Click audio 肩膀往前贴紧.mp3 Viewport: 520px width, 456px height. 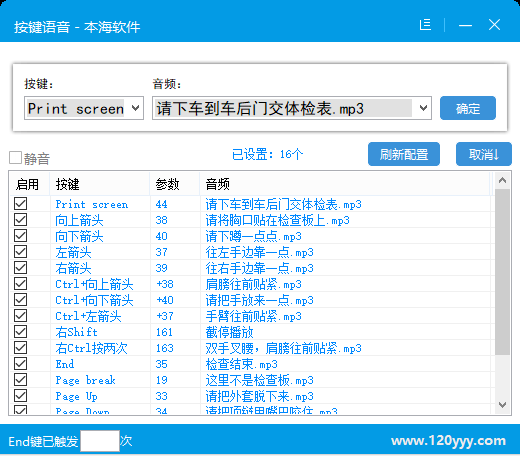pos(253,284)
